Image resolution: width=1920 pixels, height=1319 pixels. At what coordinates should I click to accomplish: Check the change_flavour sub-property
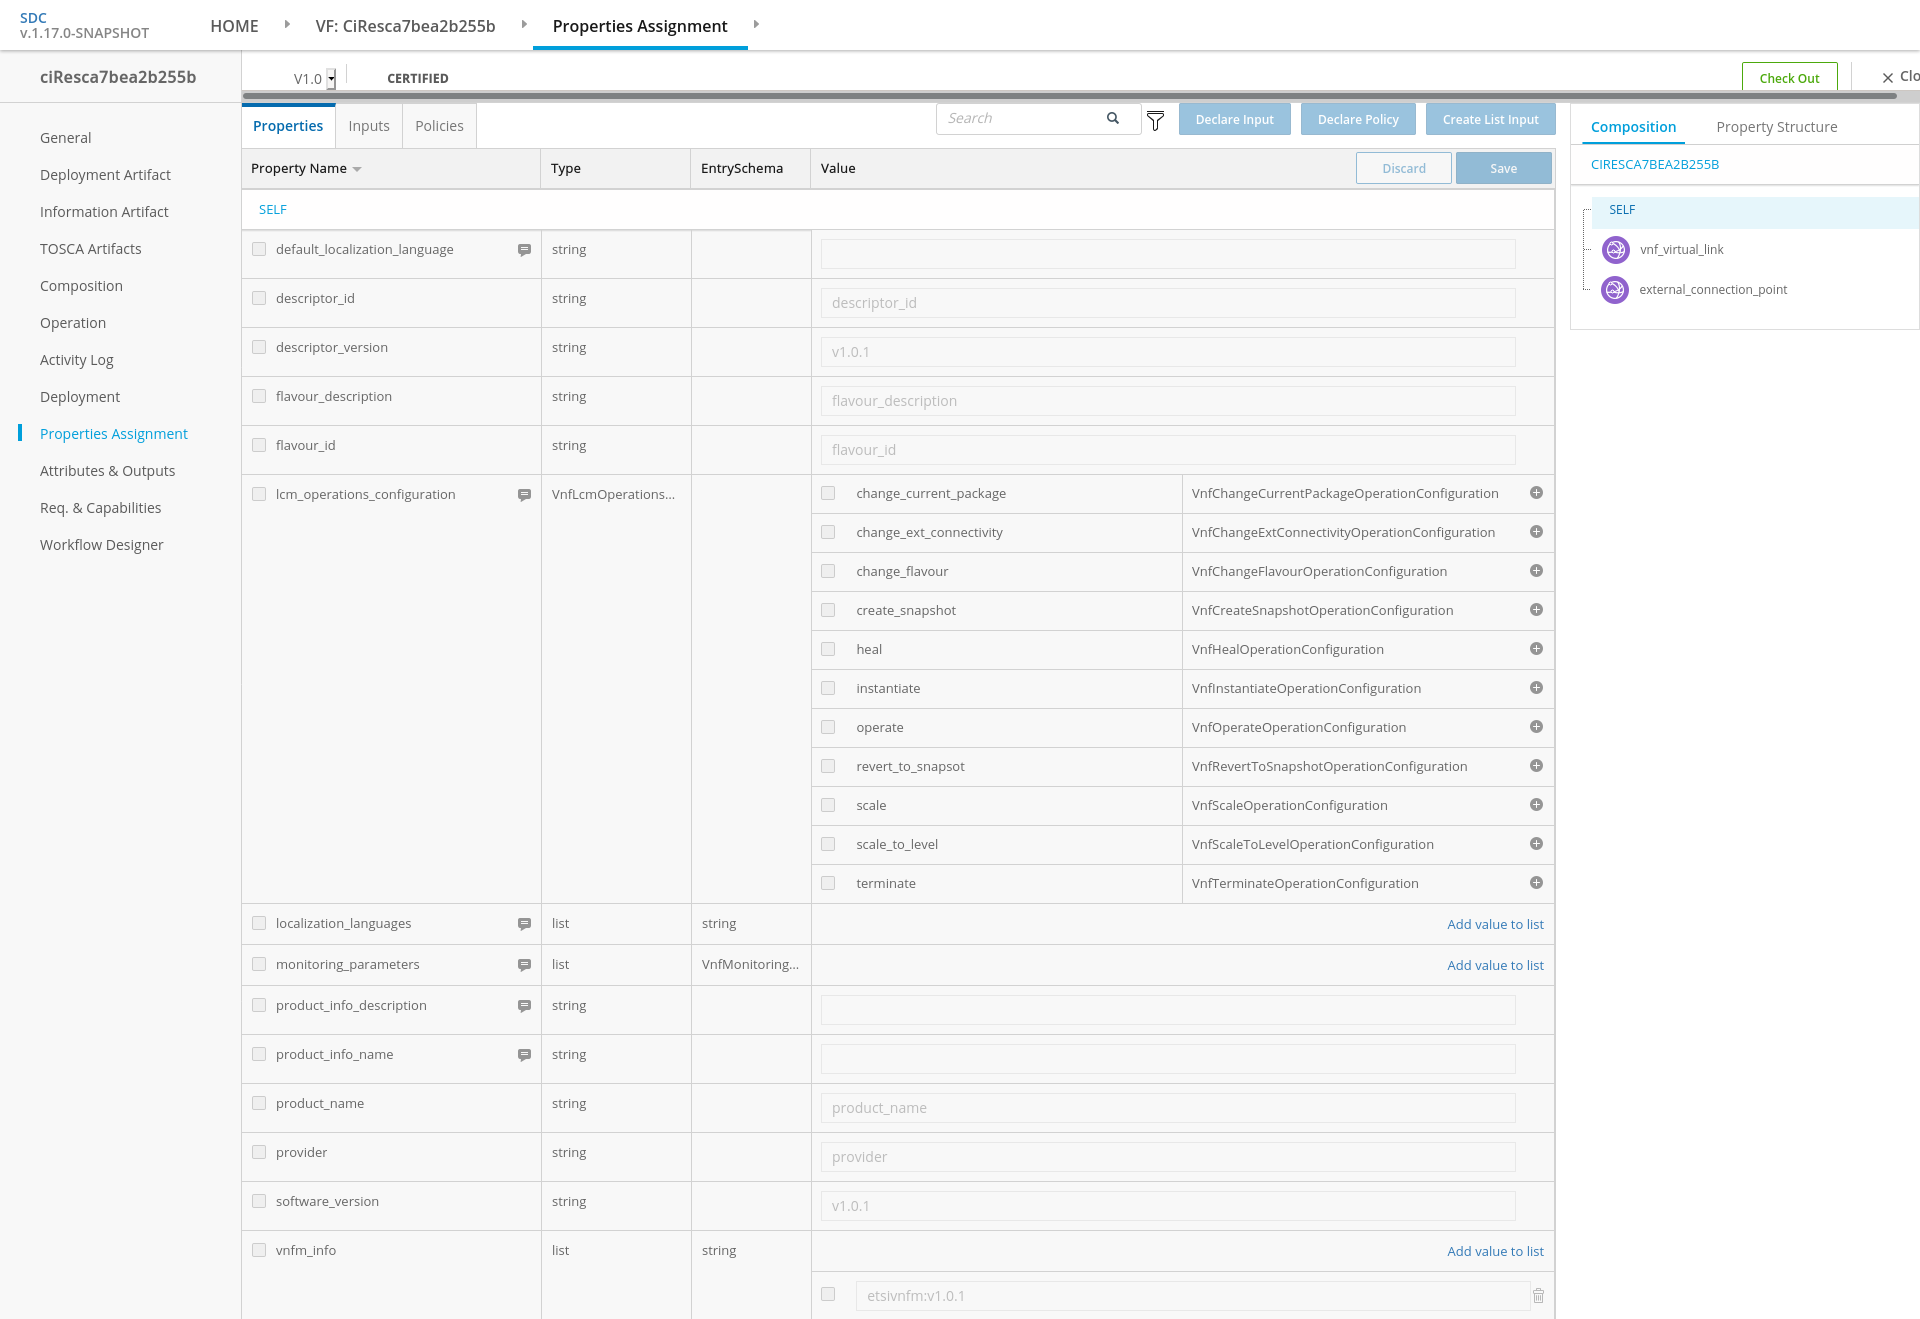pos(828,571)
